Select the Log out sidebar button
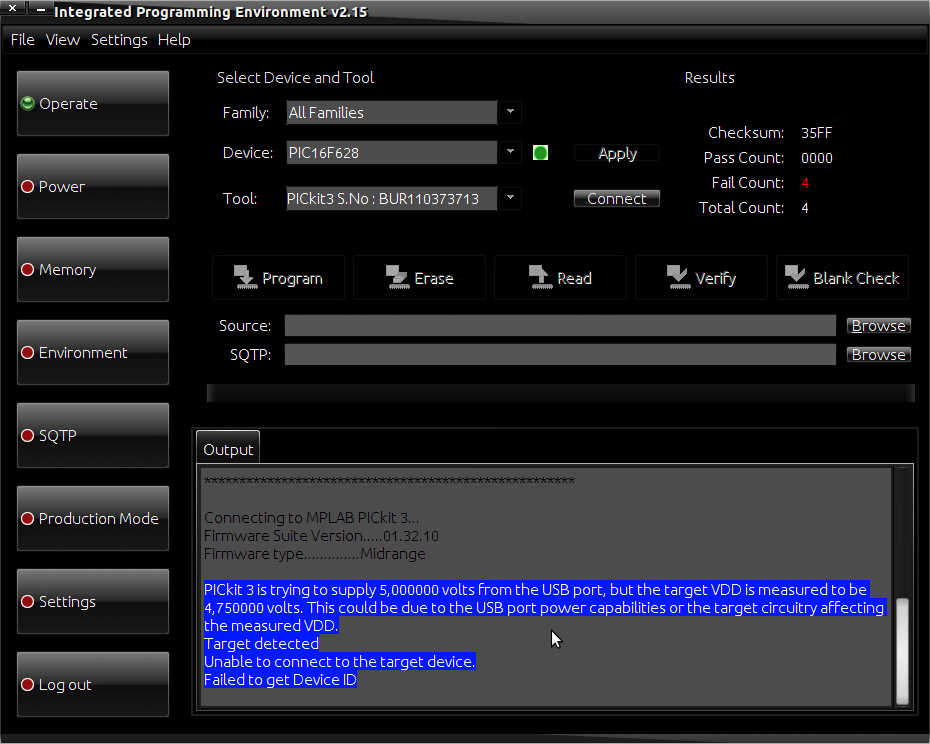The height and width of the screenshot is (744, 930). 93,685
